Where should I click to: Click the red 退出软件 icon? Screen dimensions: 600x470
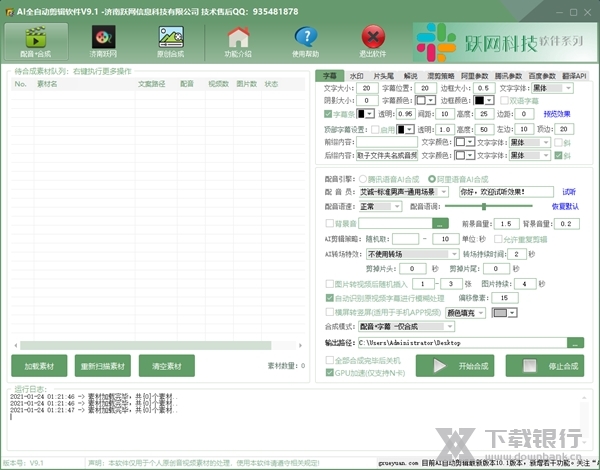tap(373, 37)
